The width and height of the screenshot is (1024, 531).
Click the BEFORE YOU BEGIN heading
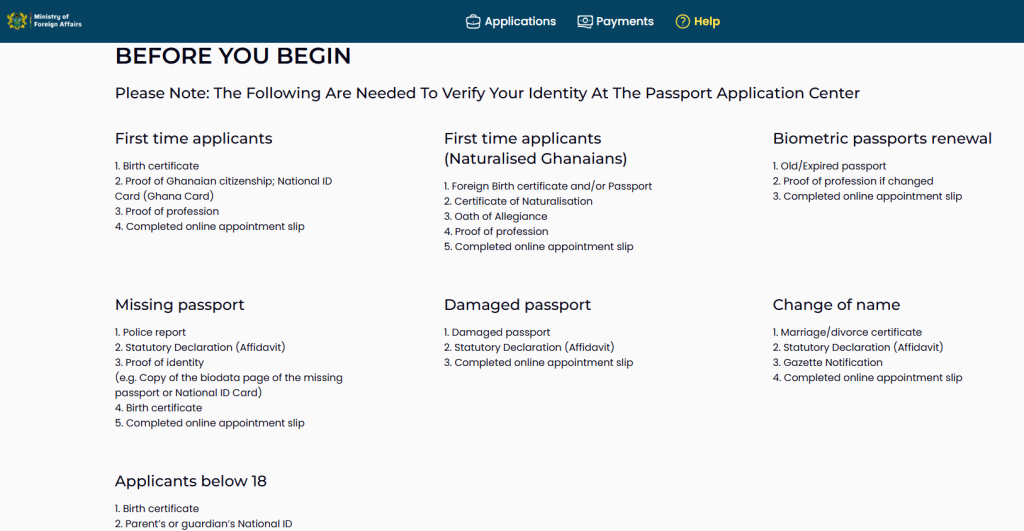tap(233, 56)
